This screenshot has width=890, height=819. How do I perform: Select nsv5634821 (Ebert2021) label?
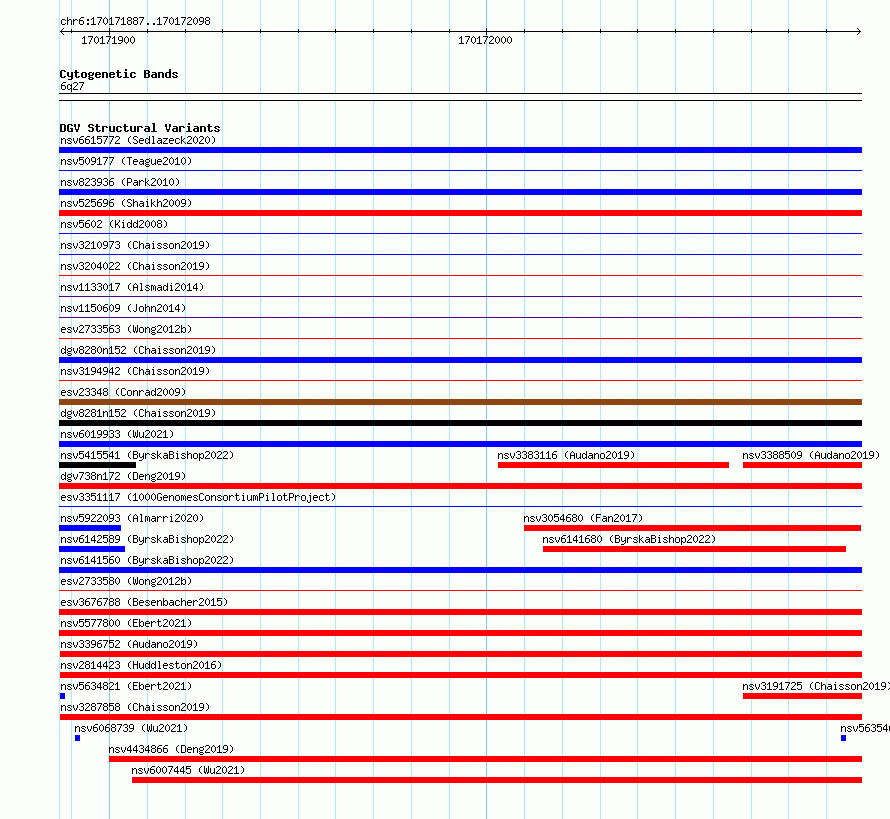pyautogui.click(x=126, y=686)
